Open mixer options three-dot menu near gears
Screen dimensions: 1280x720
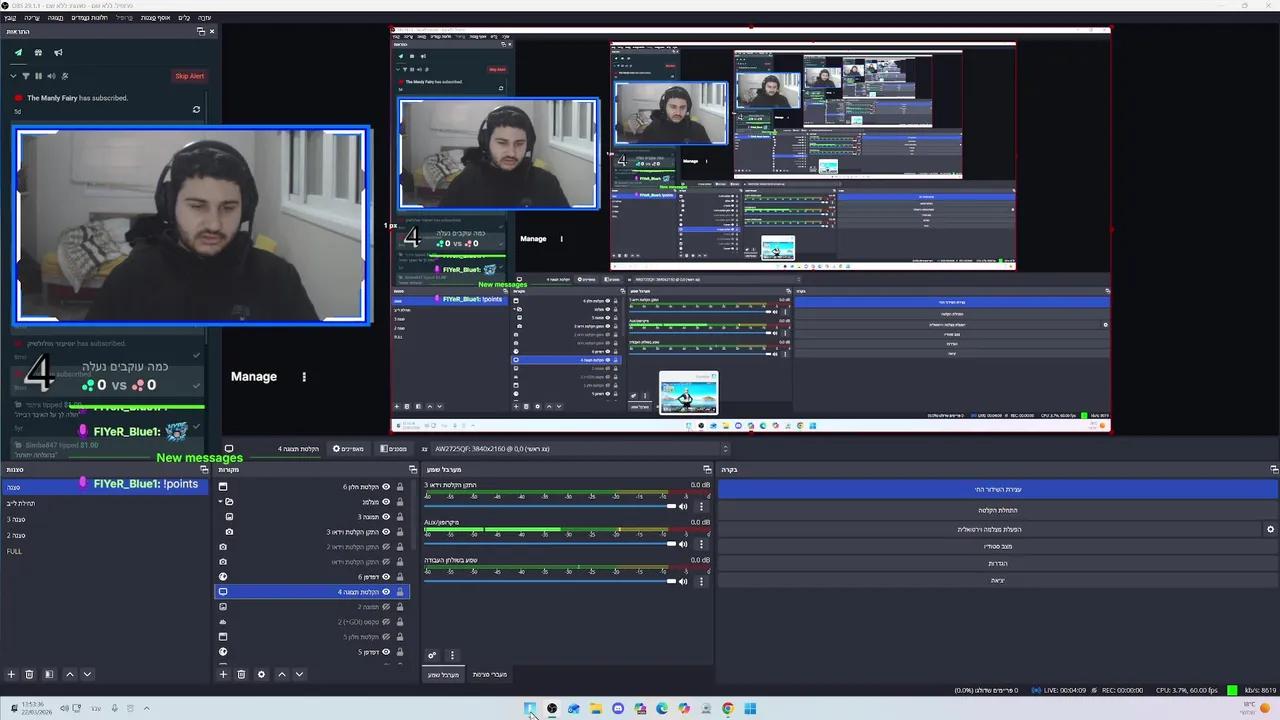click(x=452, y=656)
